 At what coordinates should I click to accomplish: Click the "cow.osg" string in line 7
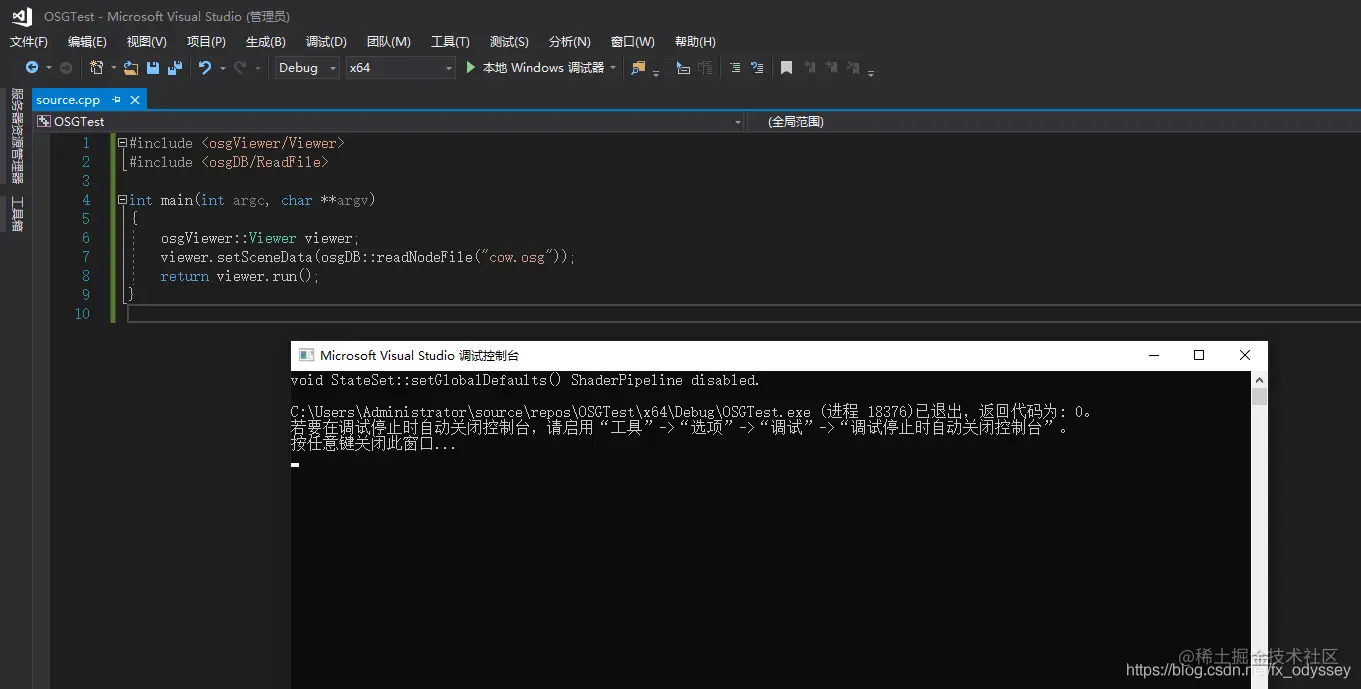point(516,257)
